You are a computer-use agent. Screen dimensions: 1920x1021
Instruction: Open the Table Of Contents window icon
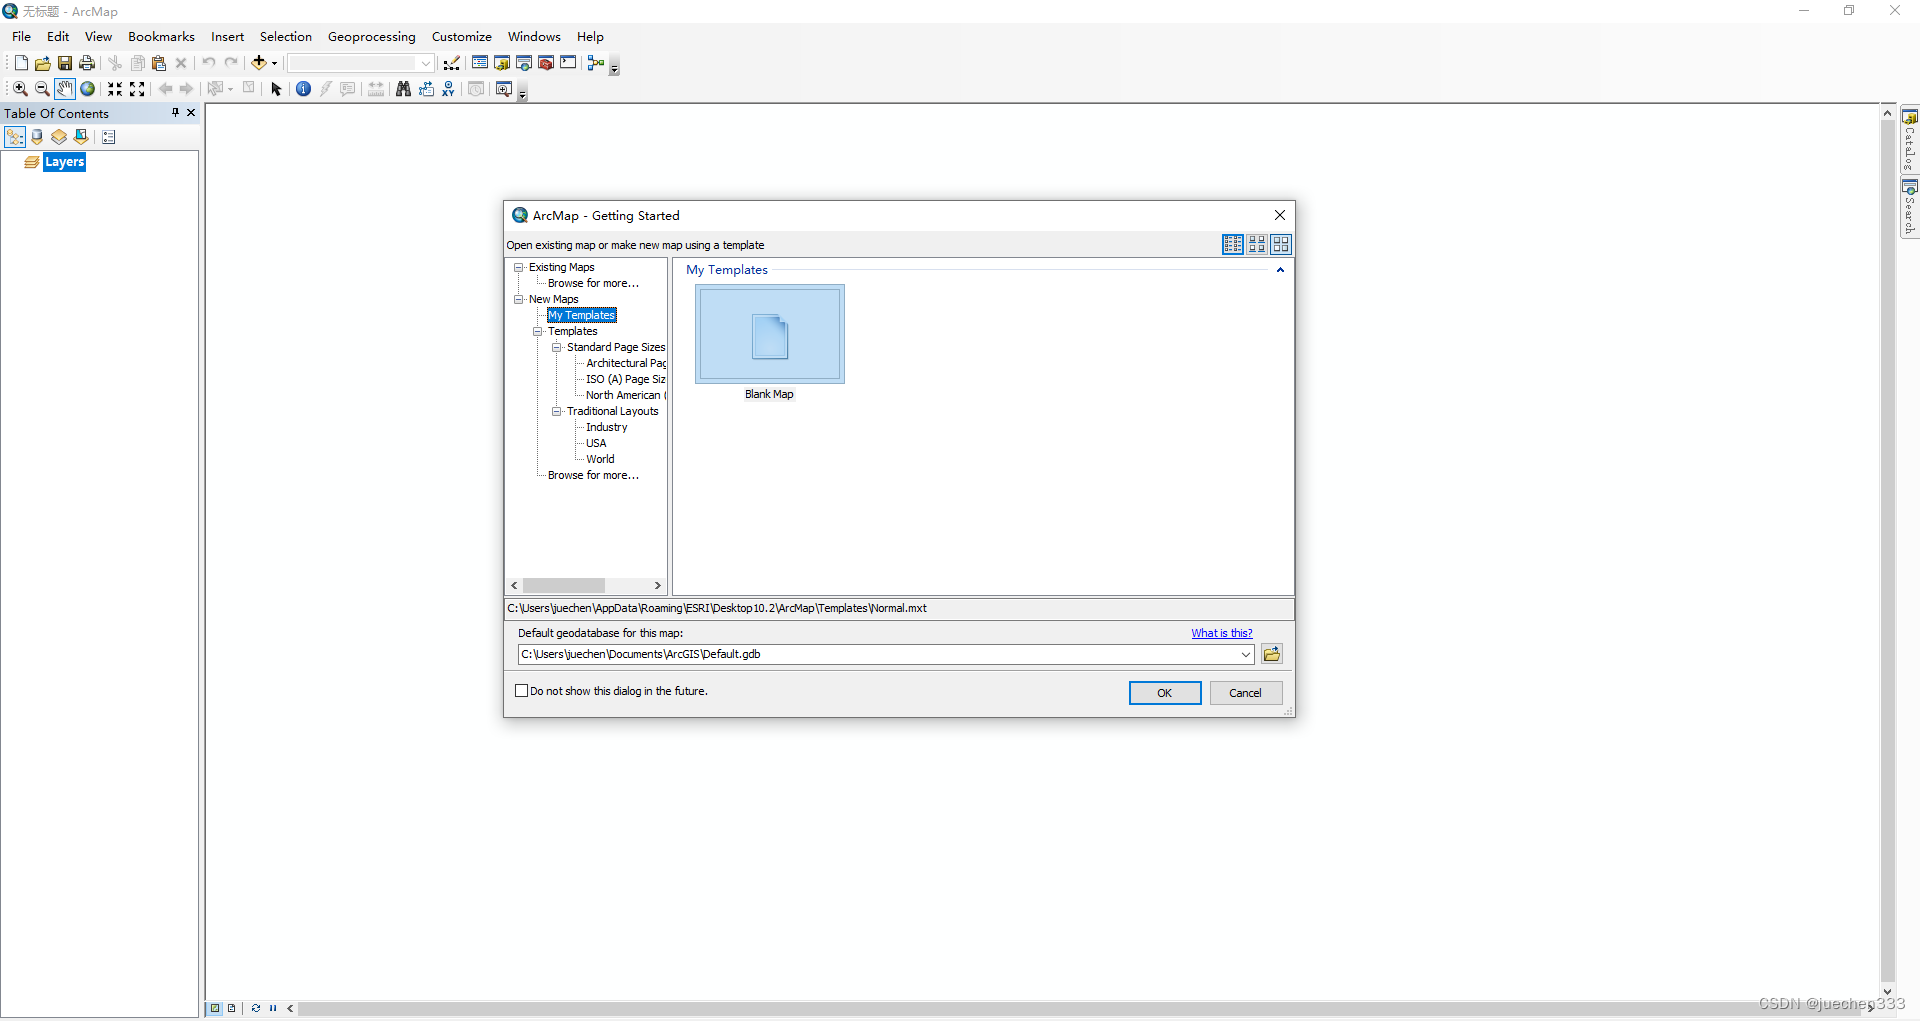pos(480,63)
